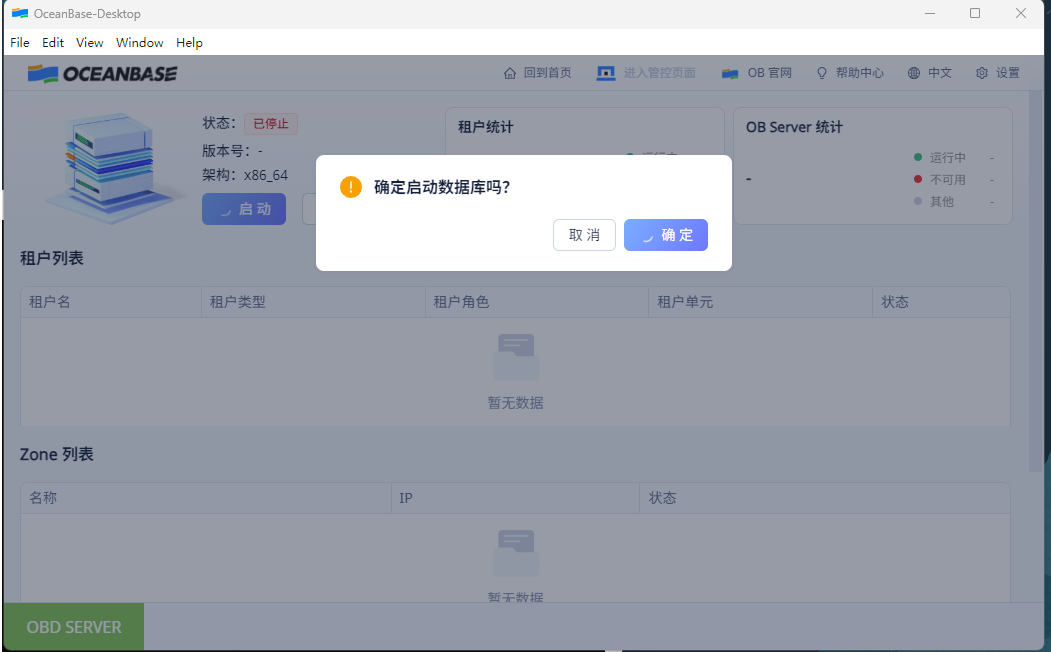This screenshot has width=1051, height=652.
Task: Open the Window menu
Action: click(x=139, y=42)
